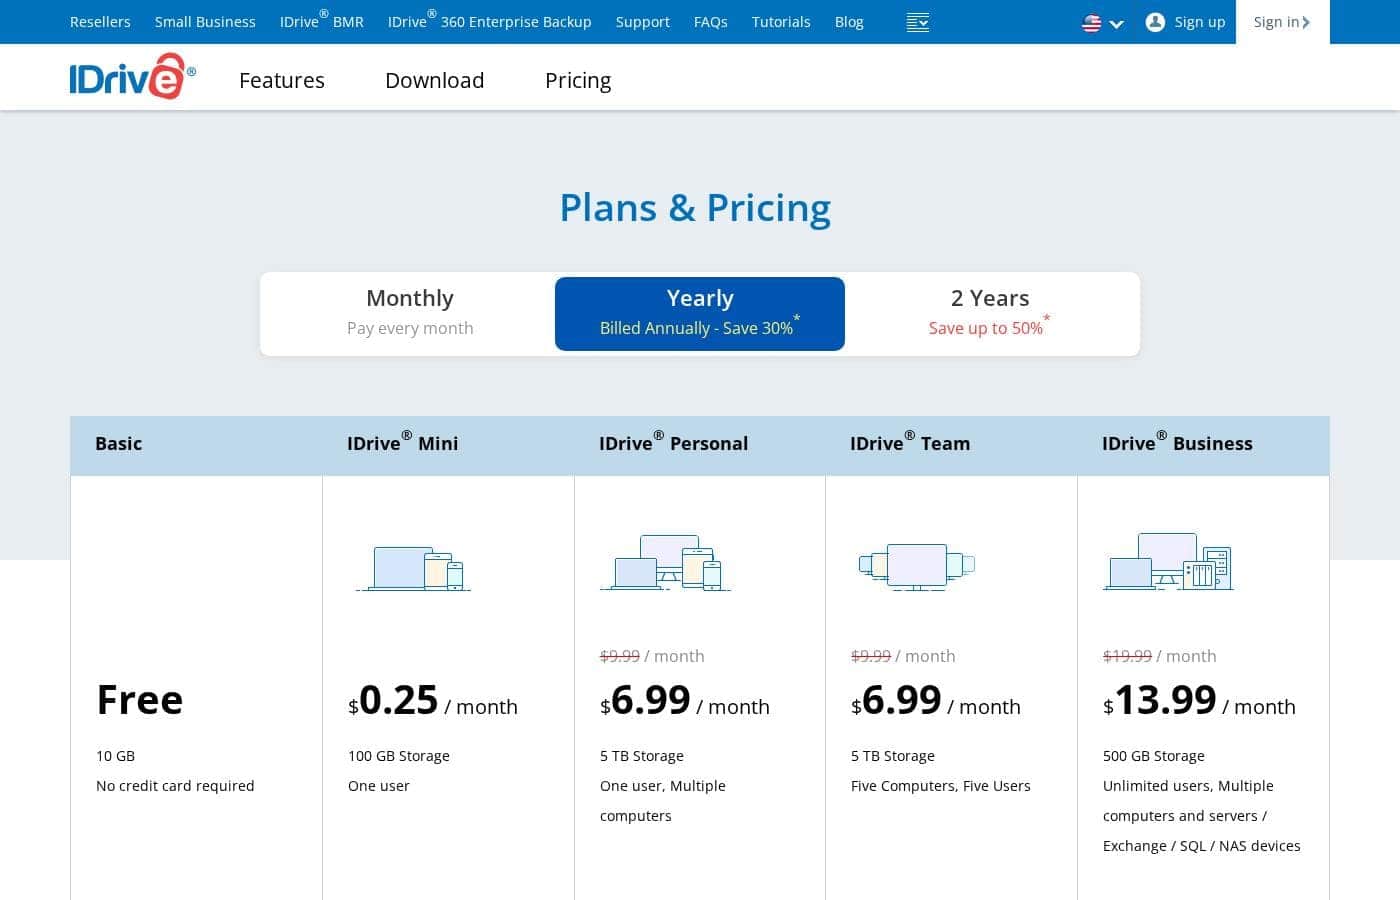Click the Basic plan heading
The image size is (1400, 900).
pos(119,443)
